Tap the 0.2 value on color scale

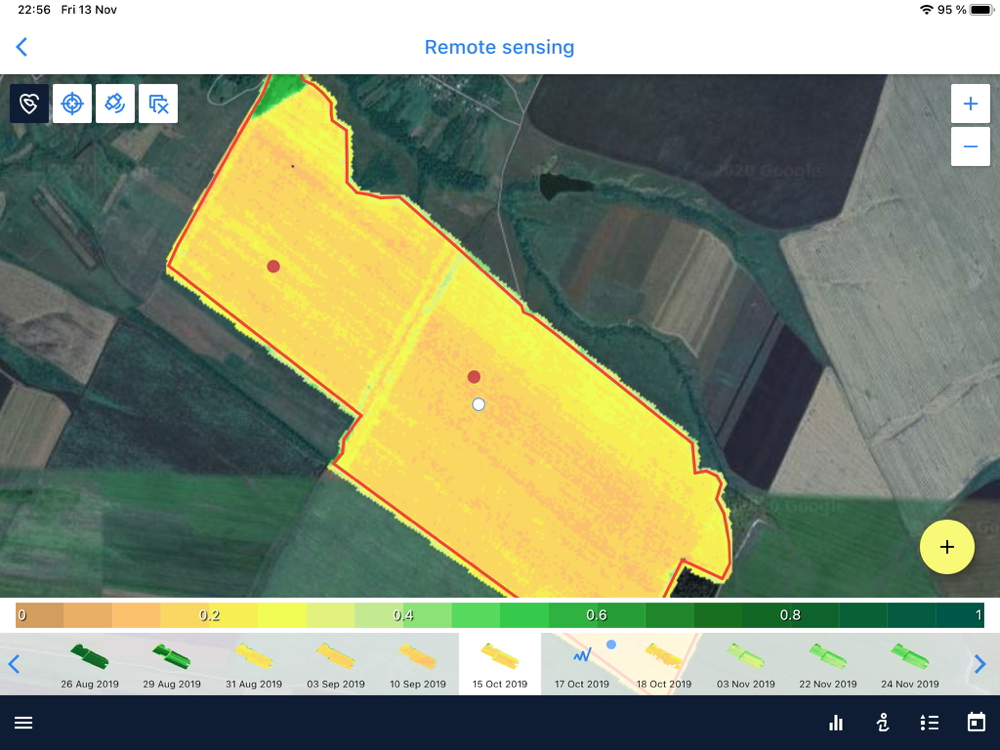tap(209, 615)
